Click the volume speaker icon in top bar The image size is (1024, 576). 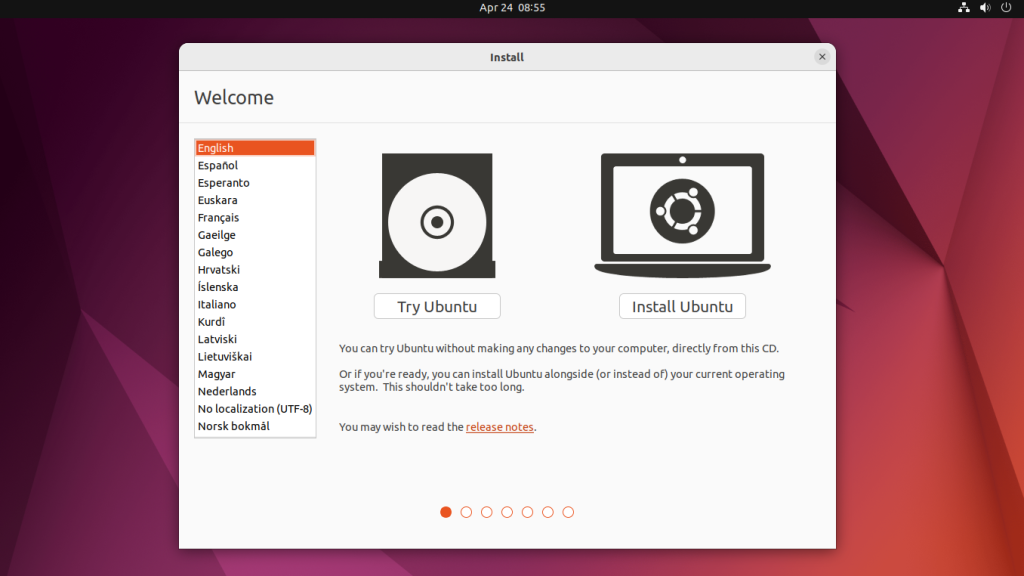(x=985, y=8)
